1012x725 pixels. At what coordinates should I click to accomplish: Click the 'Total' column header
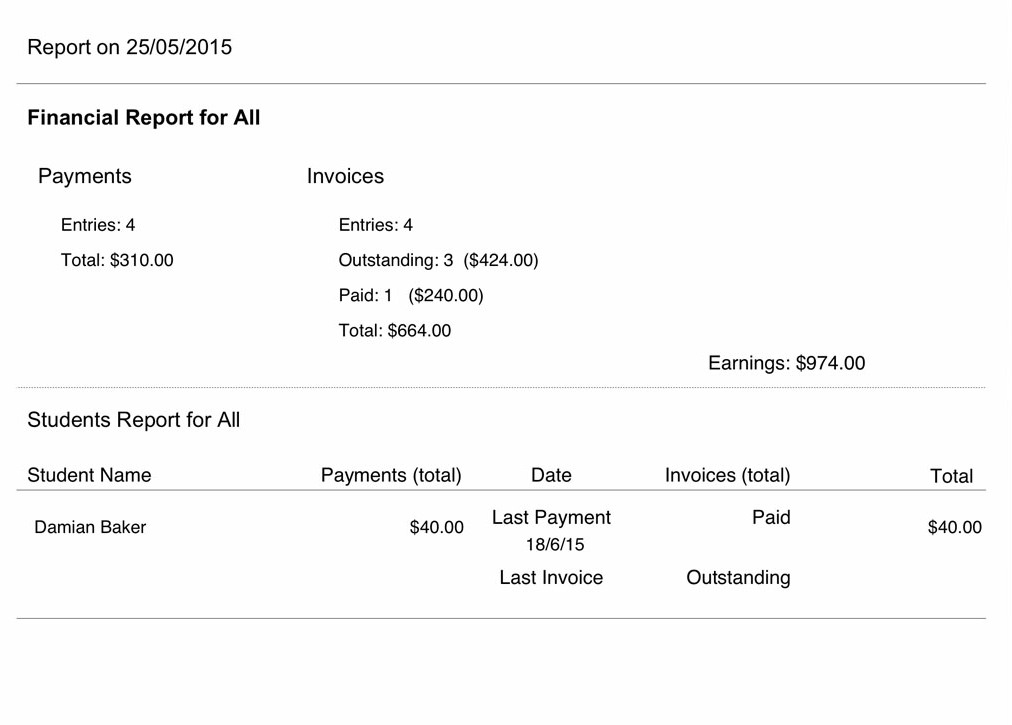951,476
